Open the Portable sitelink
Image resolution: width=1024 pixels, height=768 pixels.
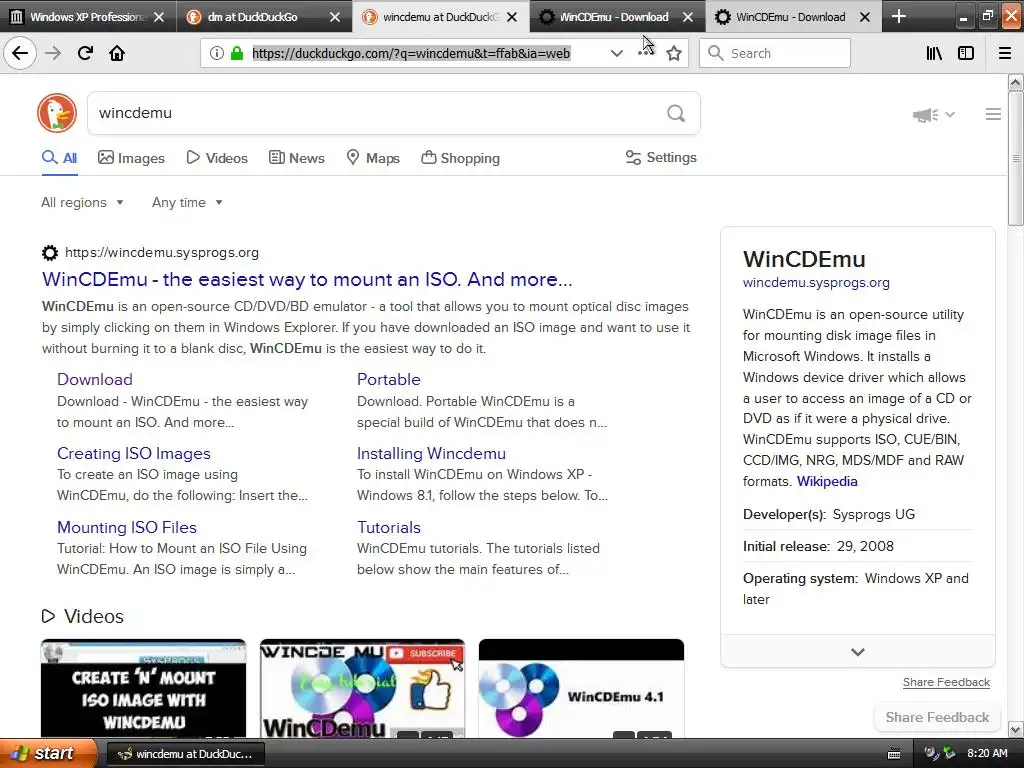[389, 379]
